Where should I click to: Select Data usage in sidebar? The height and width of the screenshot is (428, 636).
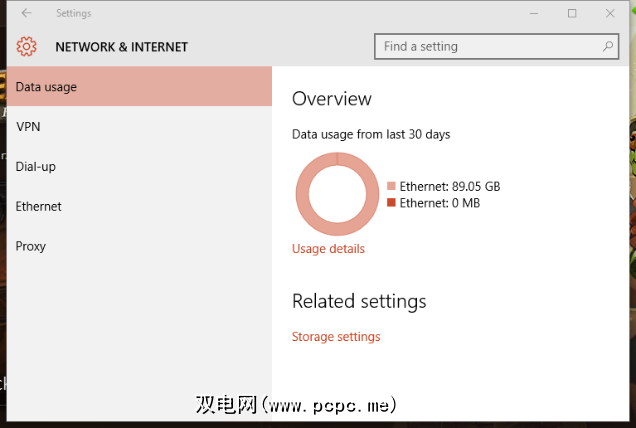(138, 87)
